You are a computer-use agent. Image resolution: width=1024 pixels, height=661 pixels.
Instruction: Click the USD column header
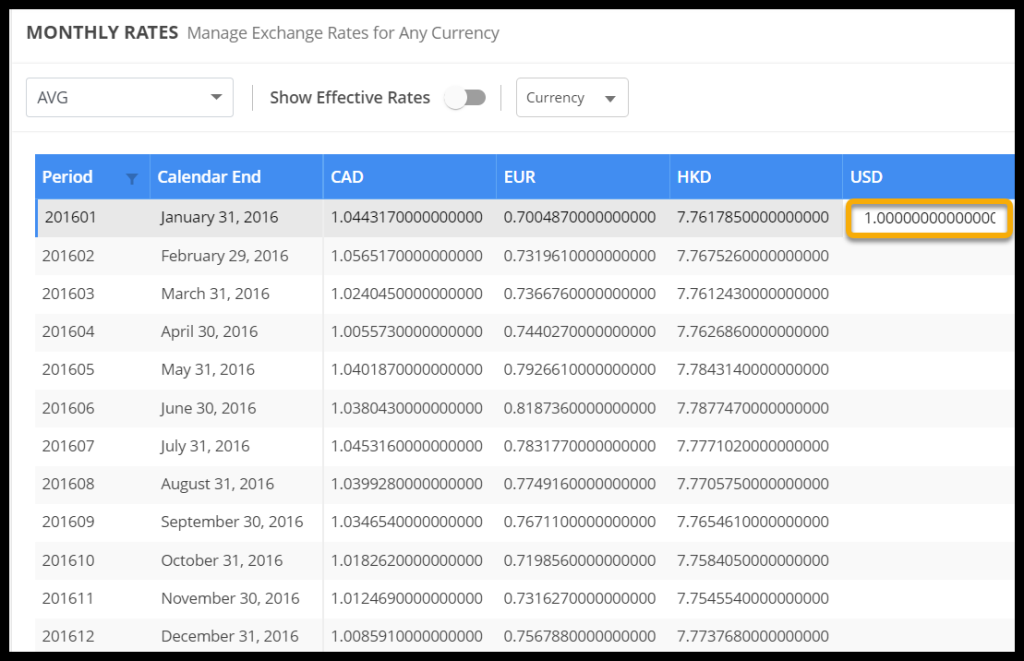866,177
